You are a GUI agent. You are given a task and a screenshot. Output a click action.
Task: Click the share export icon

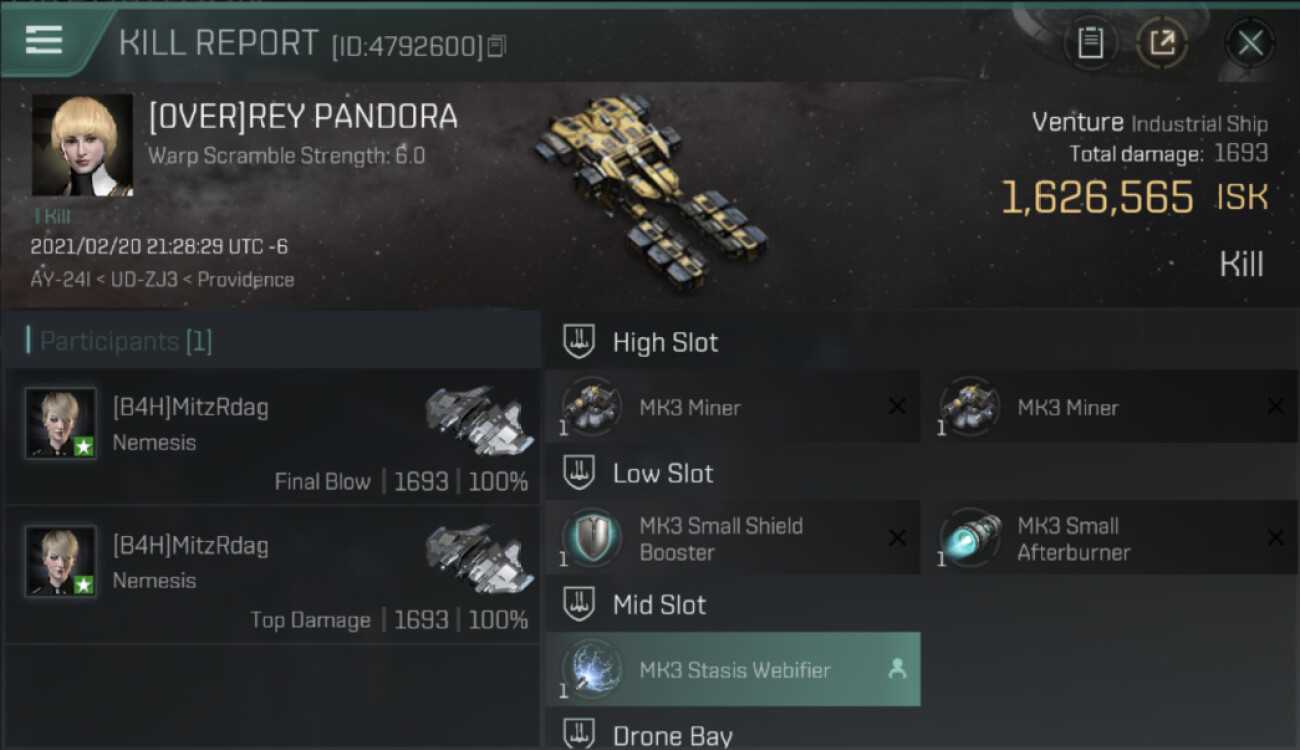point(1162,43)
